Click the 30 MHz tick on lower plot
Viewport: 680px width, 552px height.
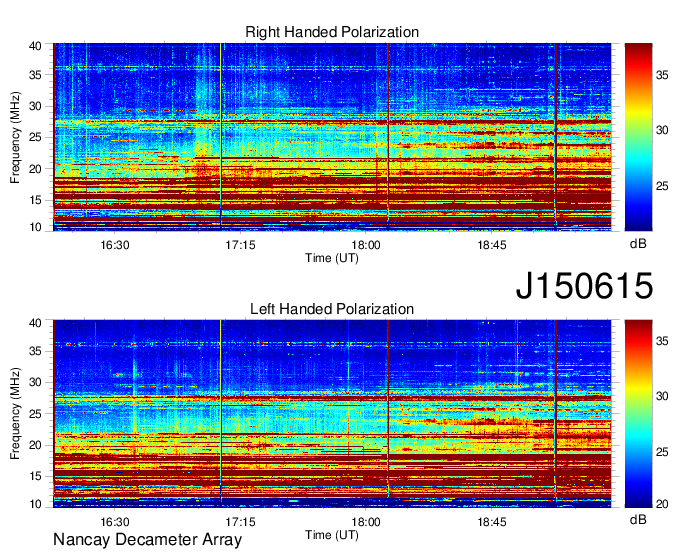tap(36, 382)
